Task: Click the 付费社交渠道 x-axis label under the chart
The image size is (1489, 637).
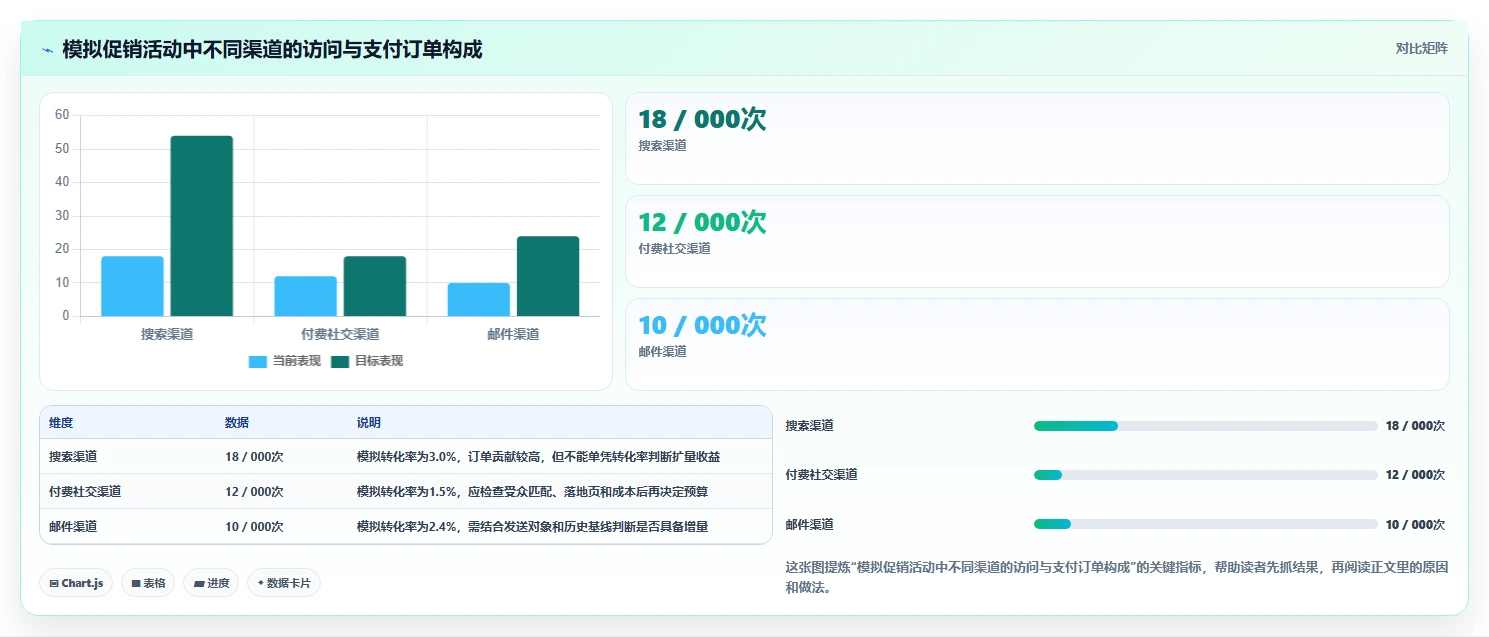Action: [x=340, y=334]
